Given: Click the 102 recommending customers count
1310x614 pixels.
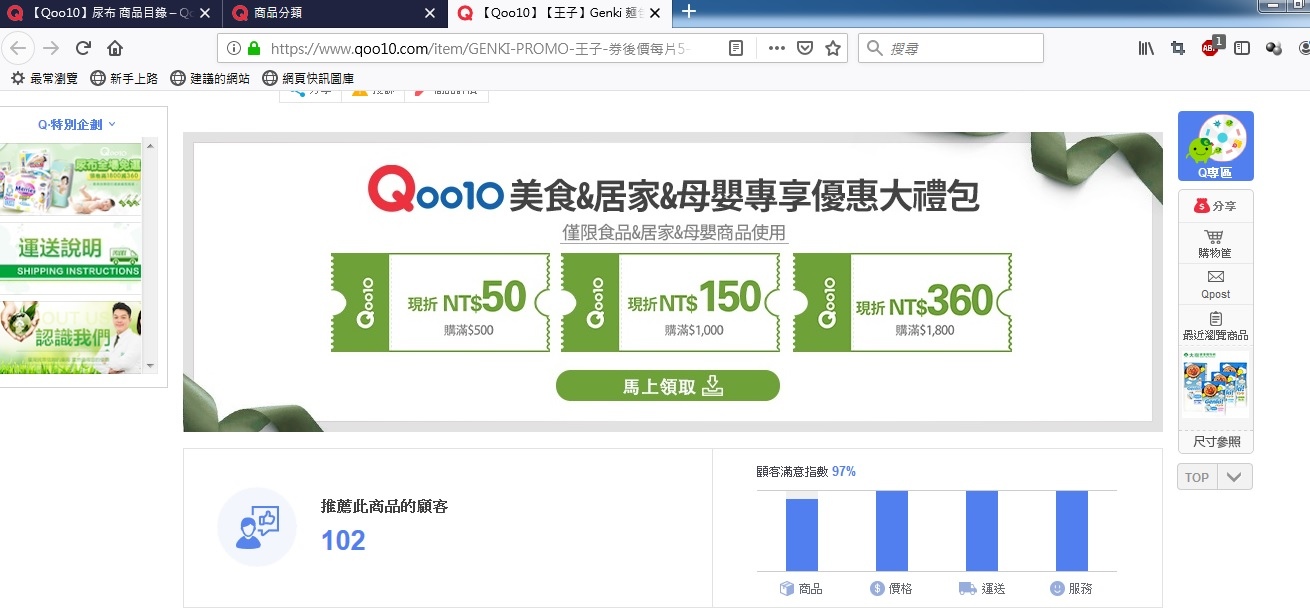Looking at the screenshot, I should pos(343,541).
